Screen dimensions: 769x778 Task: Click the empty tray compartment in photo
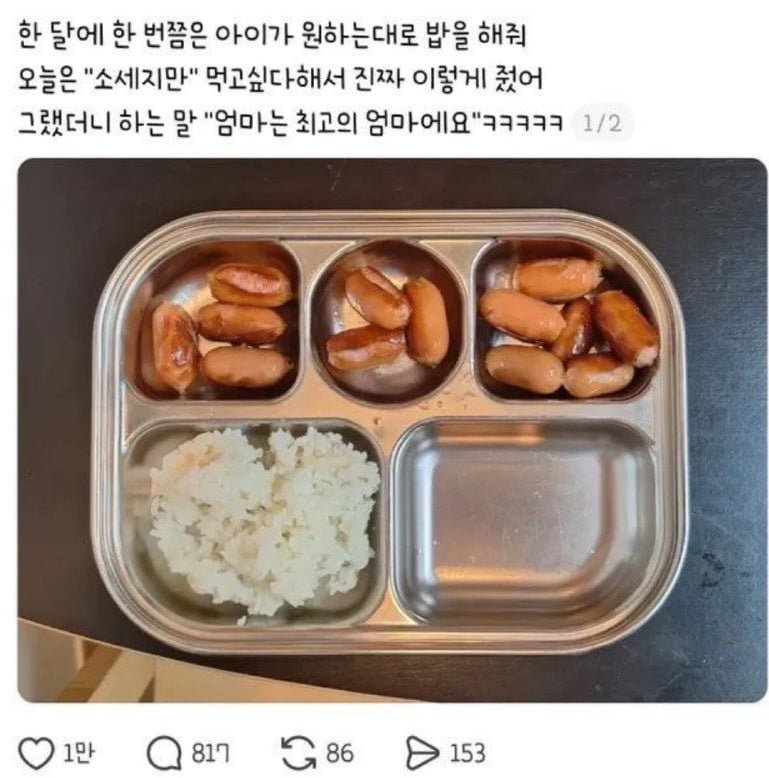click(x=525, y=522)
